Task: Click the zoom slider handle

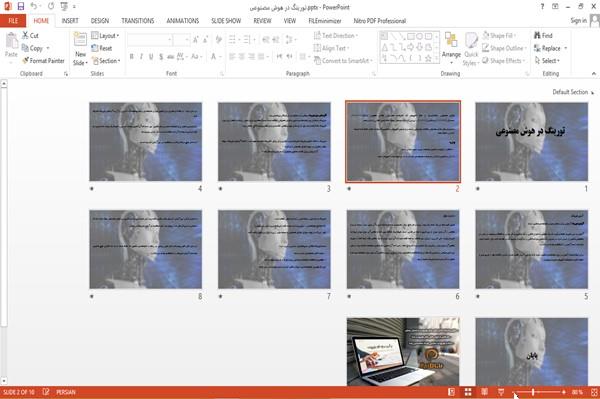Action: click(533, 392)
